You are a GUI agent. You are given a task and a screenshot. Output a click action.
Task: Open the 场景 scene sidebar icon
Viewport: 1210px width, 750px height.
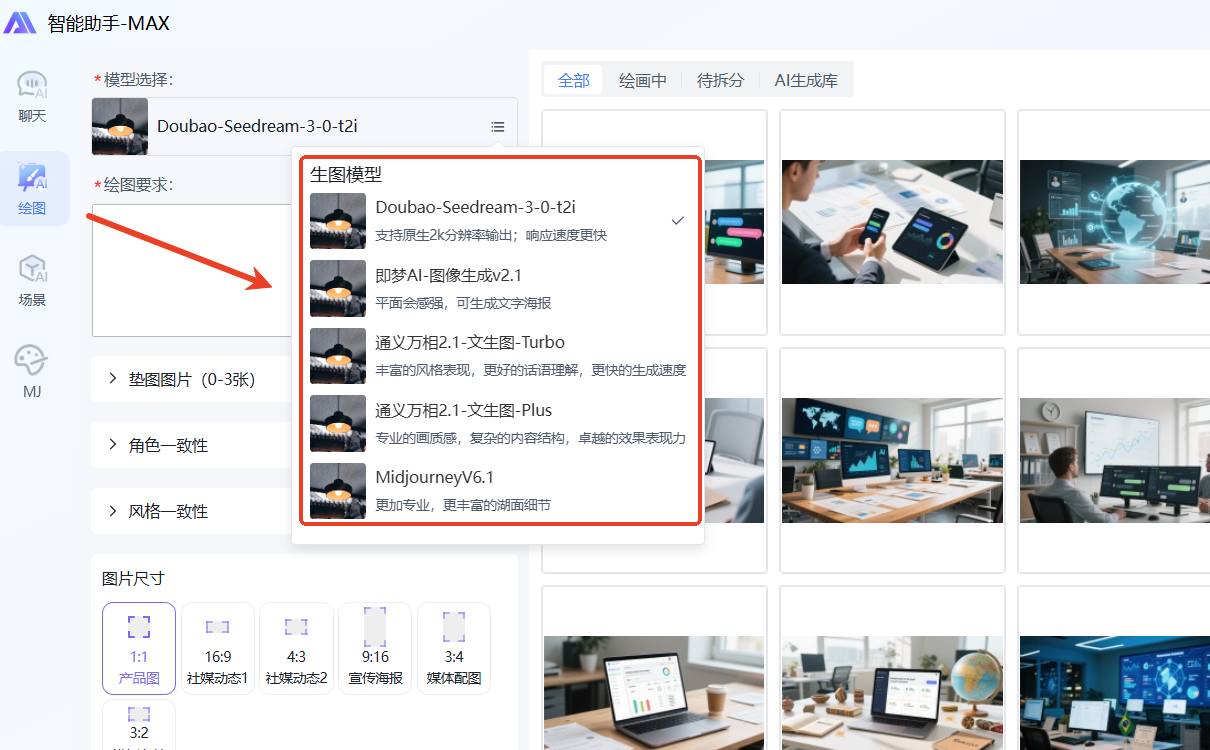tap(33, 280)
